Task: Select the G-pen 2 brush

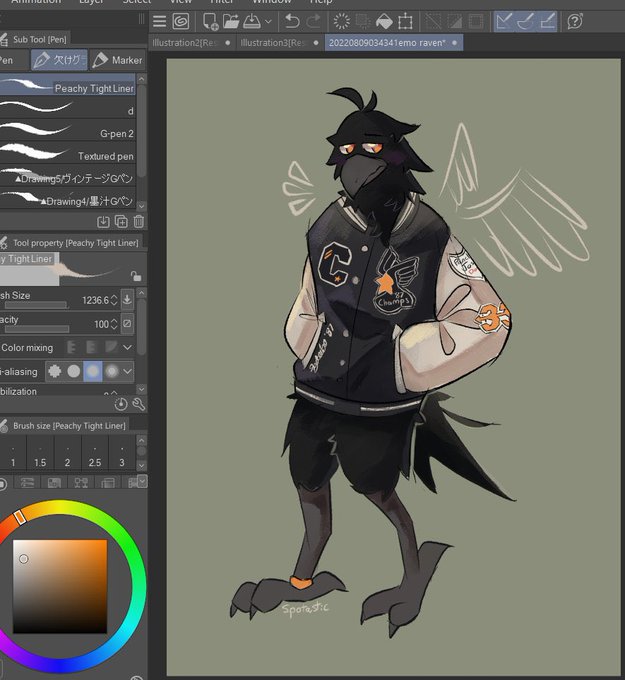Action: click(68, 130)
